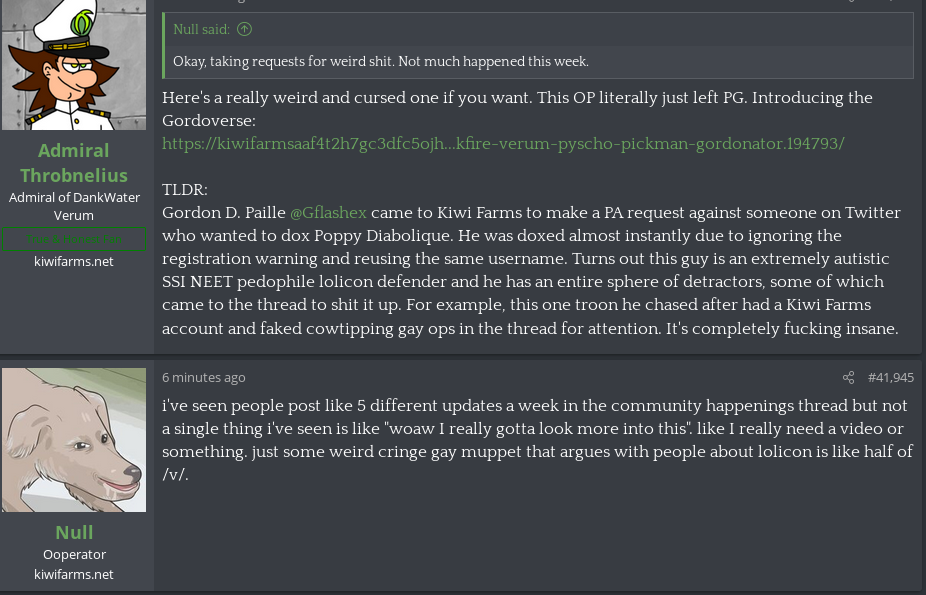Open Admiral Throbnelius's captain avatar
Screen dimensions: 926x595
74,65
